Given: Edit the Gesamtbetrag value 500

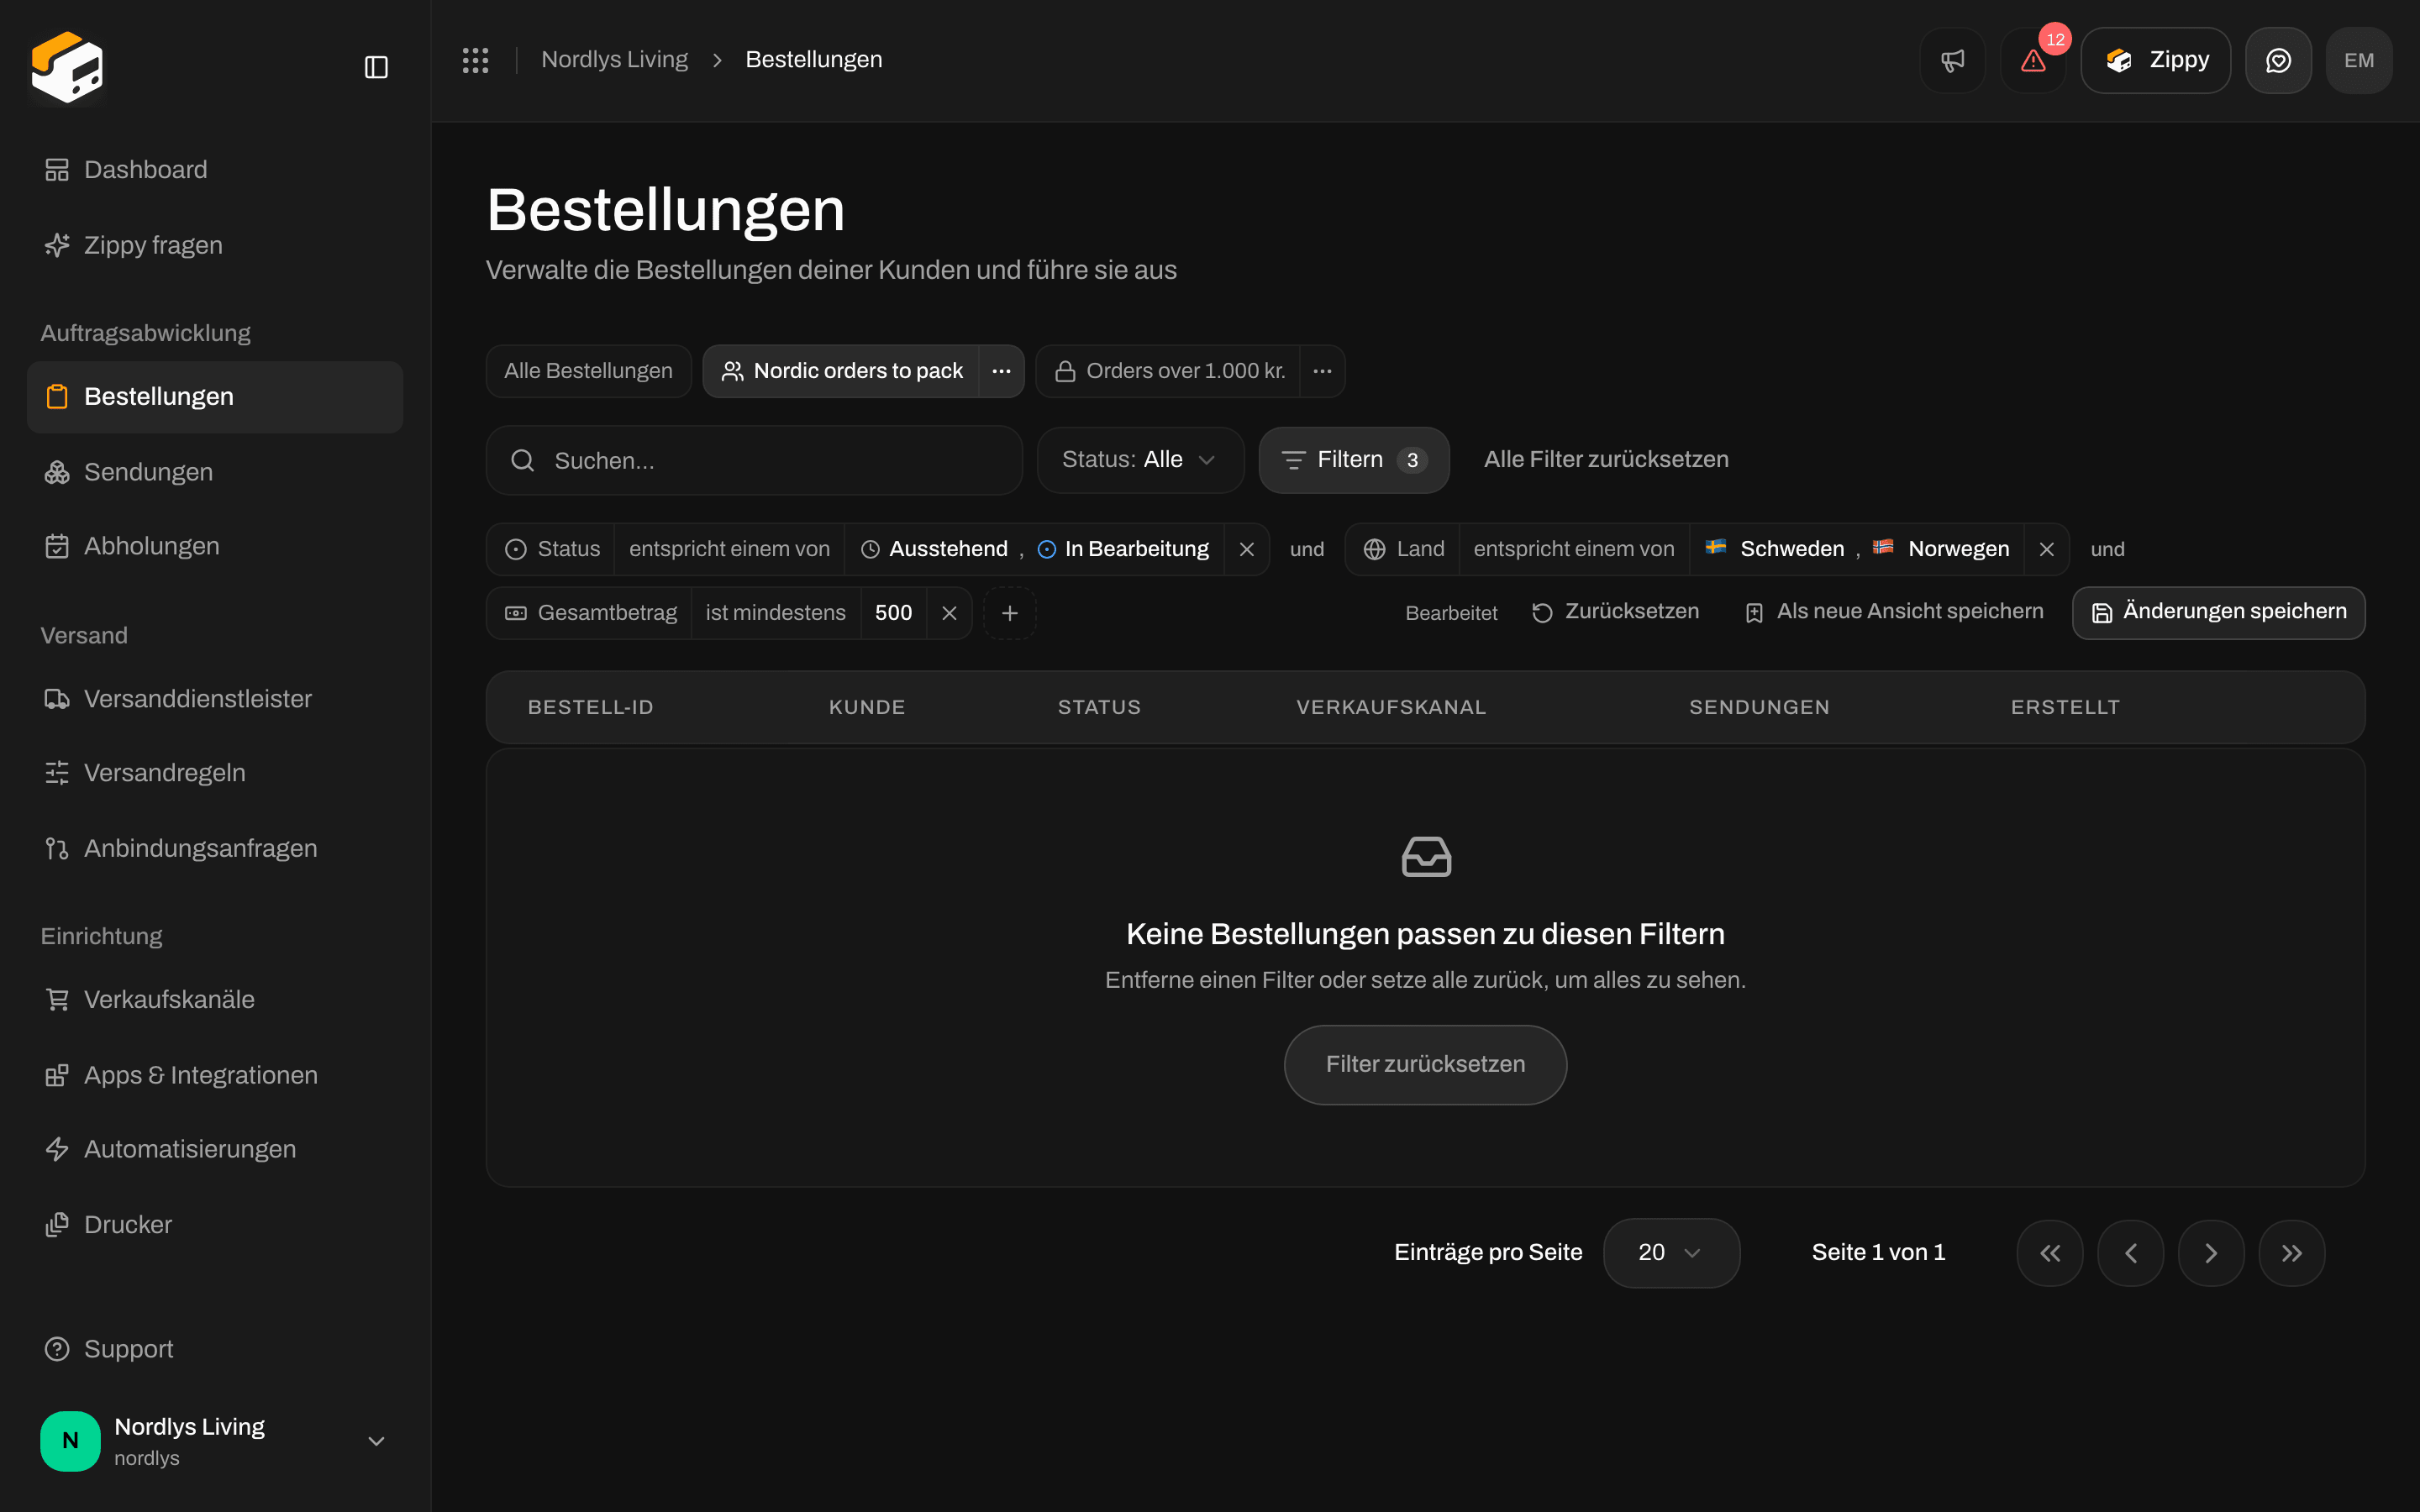Looking at the screenshot, I should pos(893,613).
